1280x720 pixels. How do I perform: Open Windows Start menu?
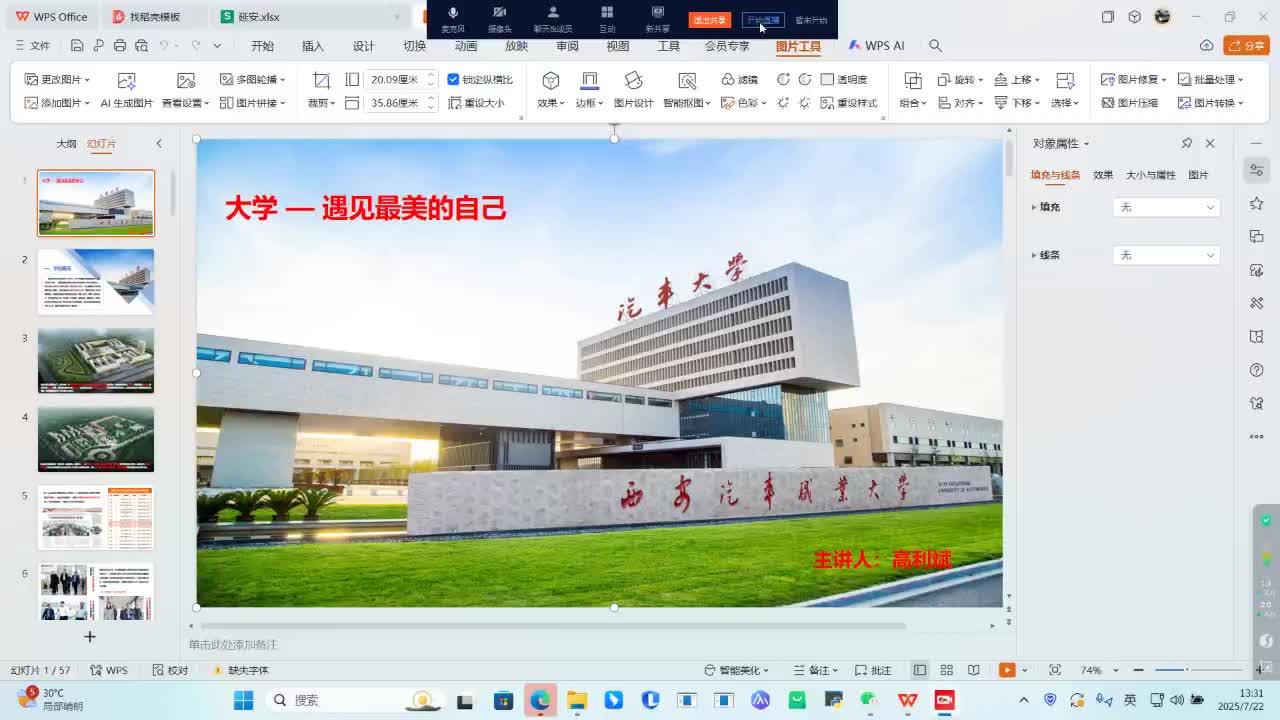pyautogui.click(x=243, y=700)
